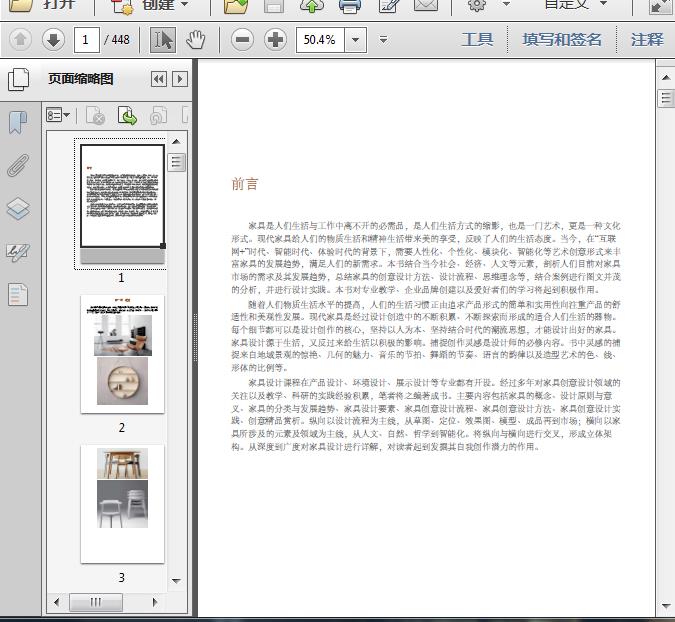
Task: Open the 注释 comments pane
Action: (647, 40)
